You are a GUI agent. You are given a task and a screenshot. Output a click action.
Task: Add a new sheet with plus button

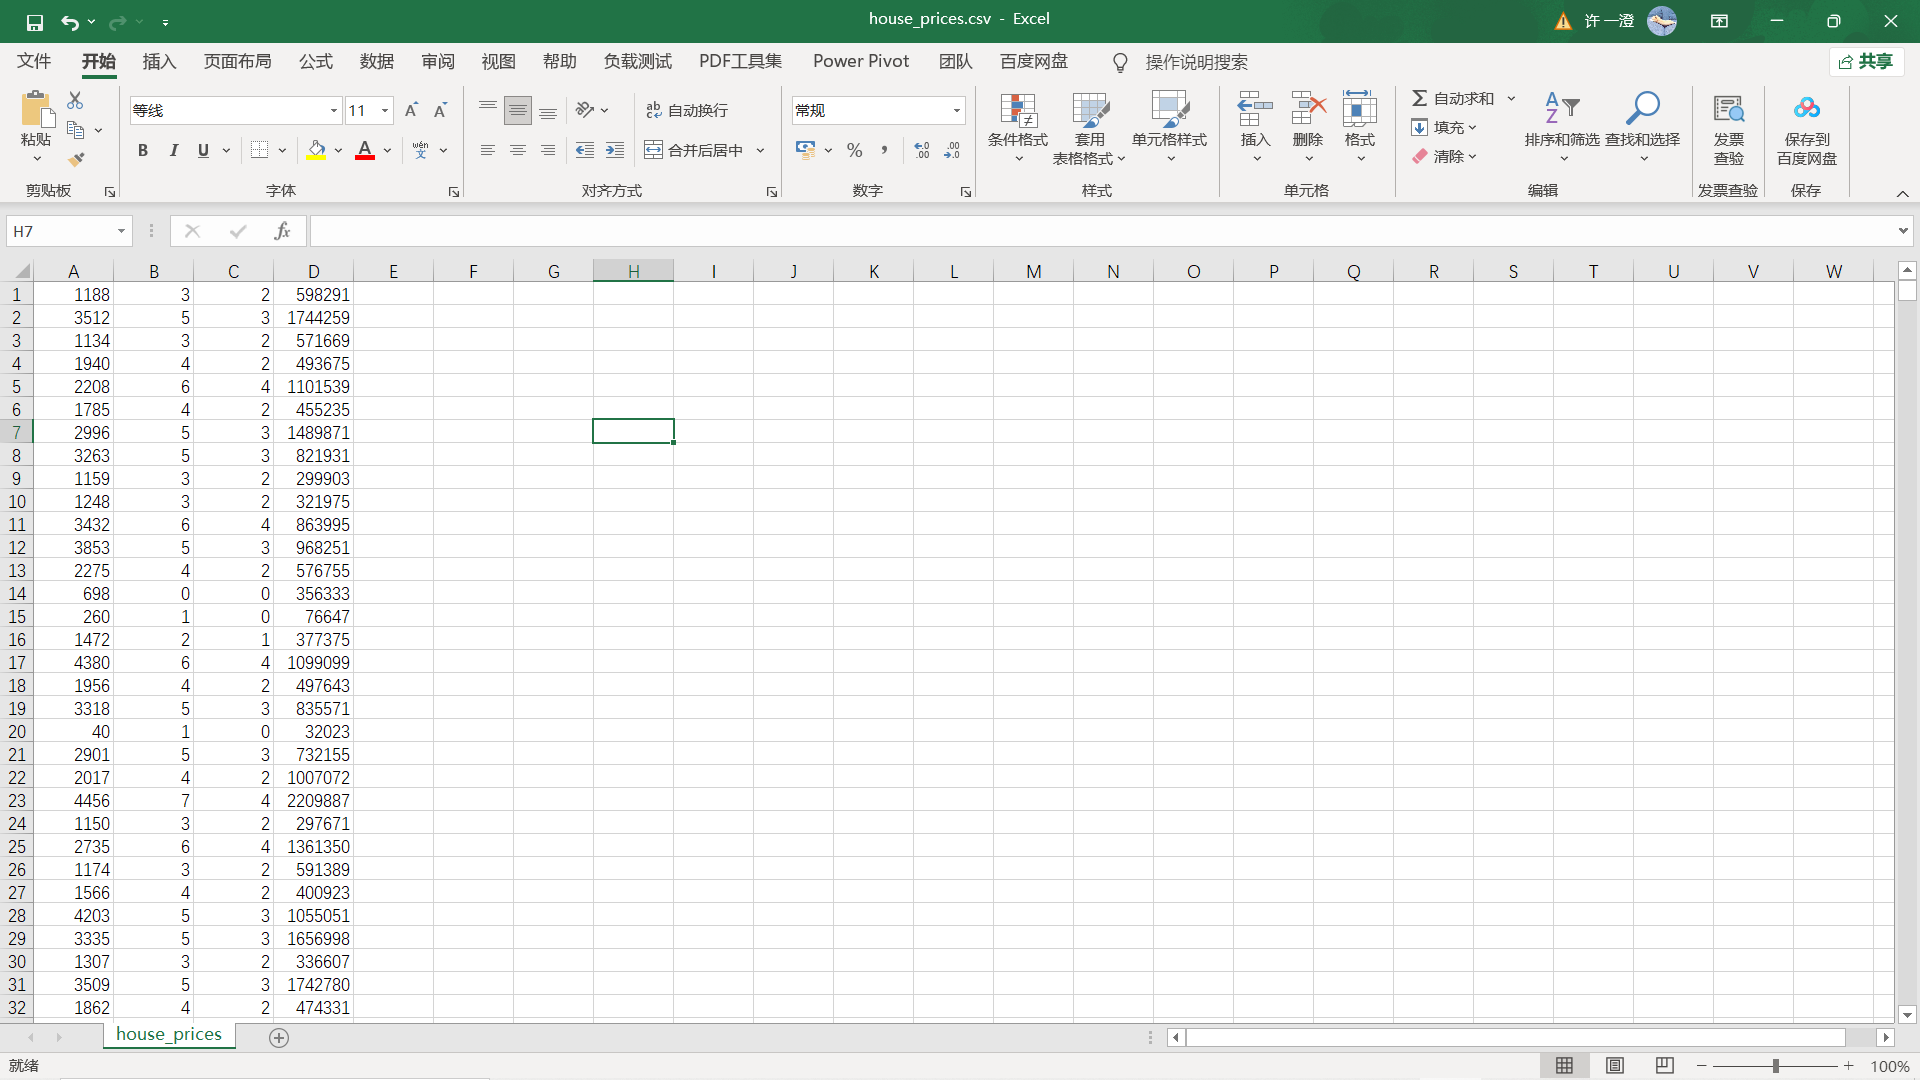pos(279,1038)
